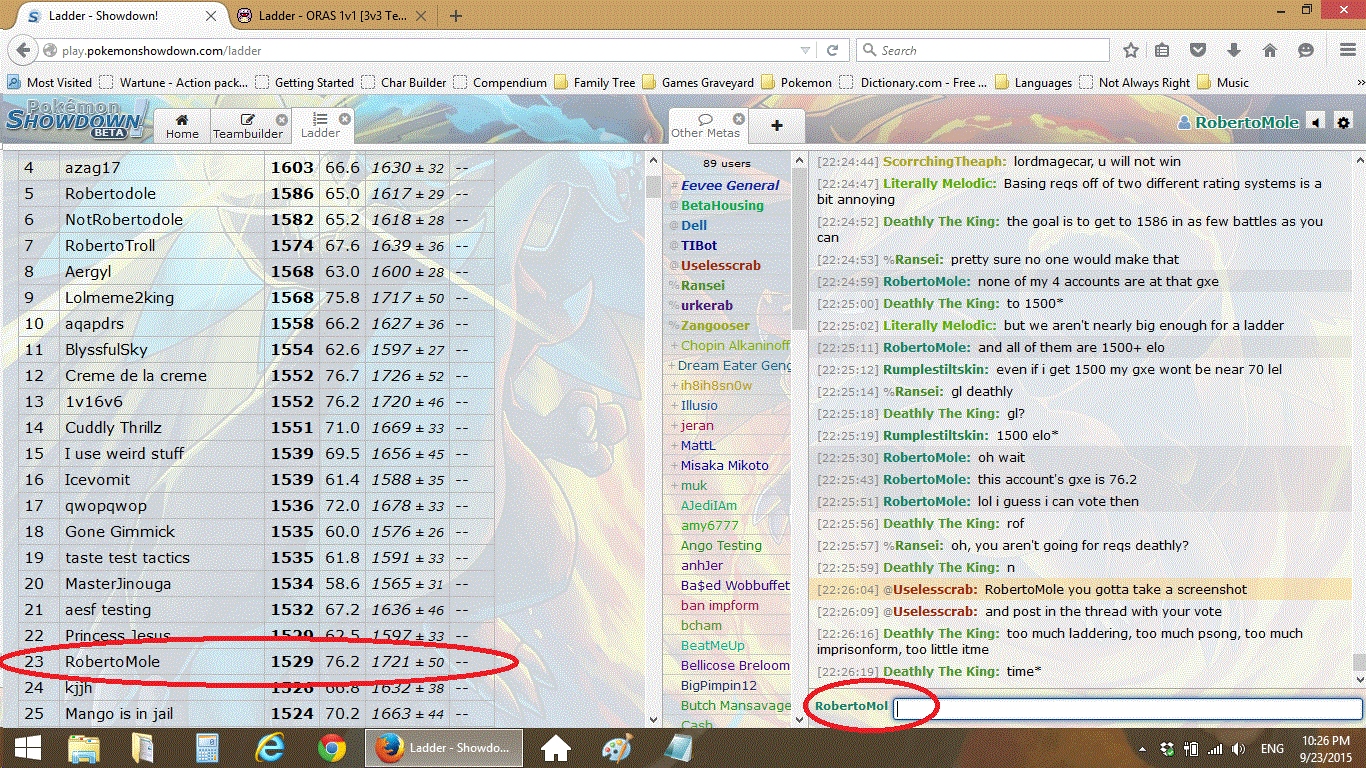
Task: Expand the URL bar history dropdown
Action: click(x=806, y=50)
